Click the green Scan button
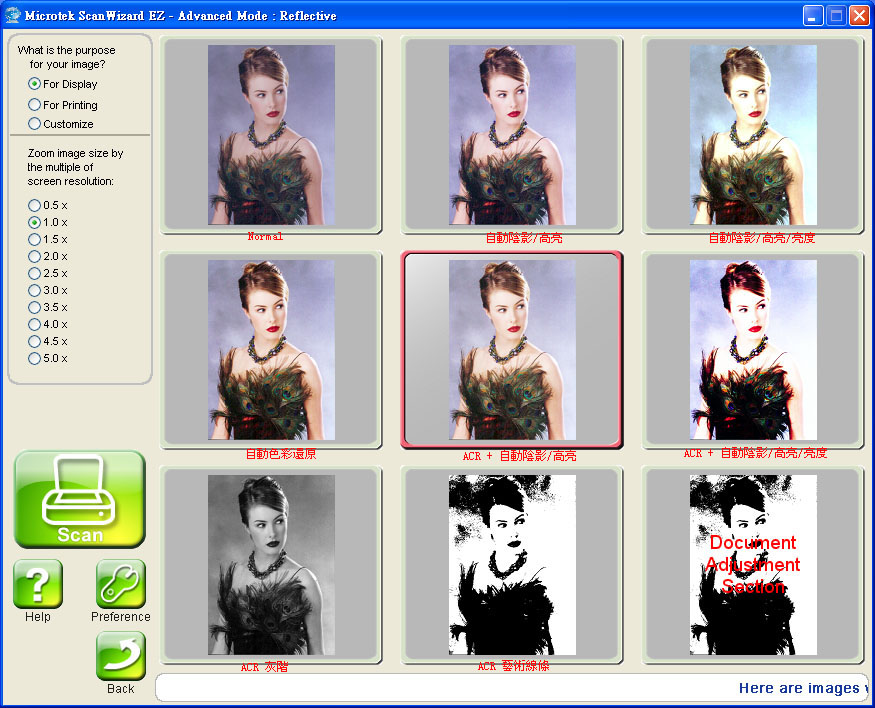 coord(80,499)
